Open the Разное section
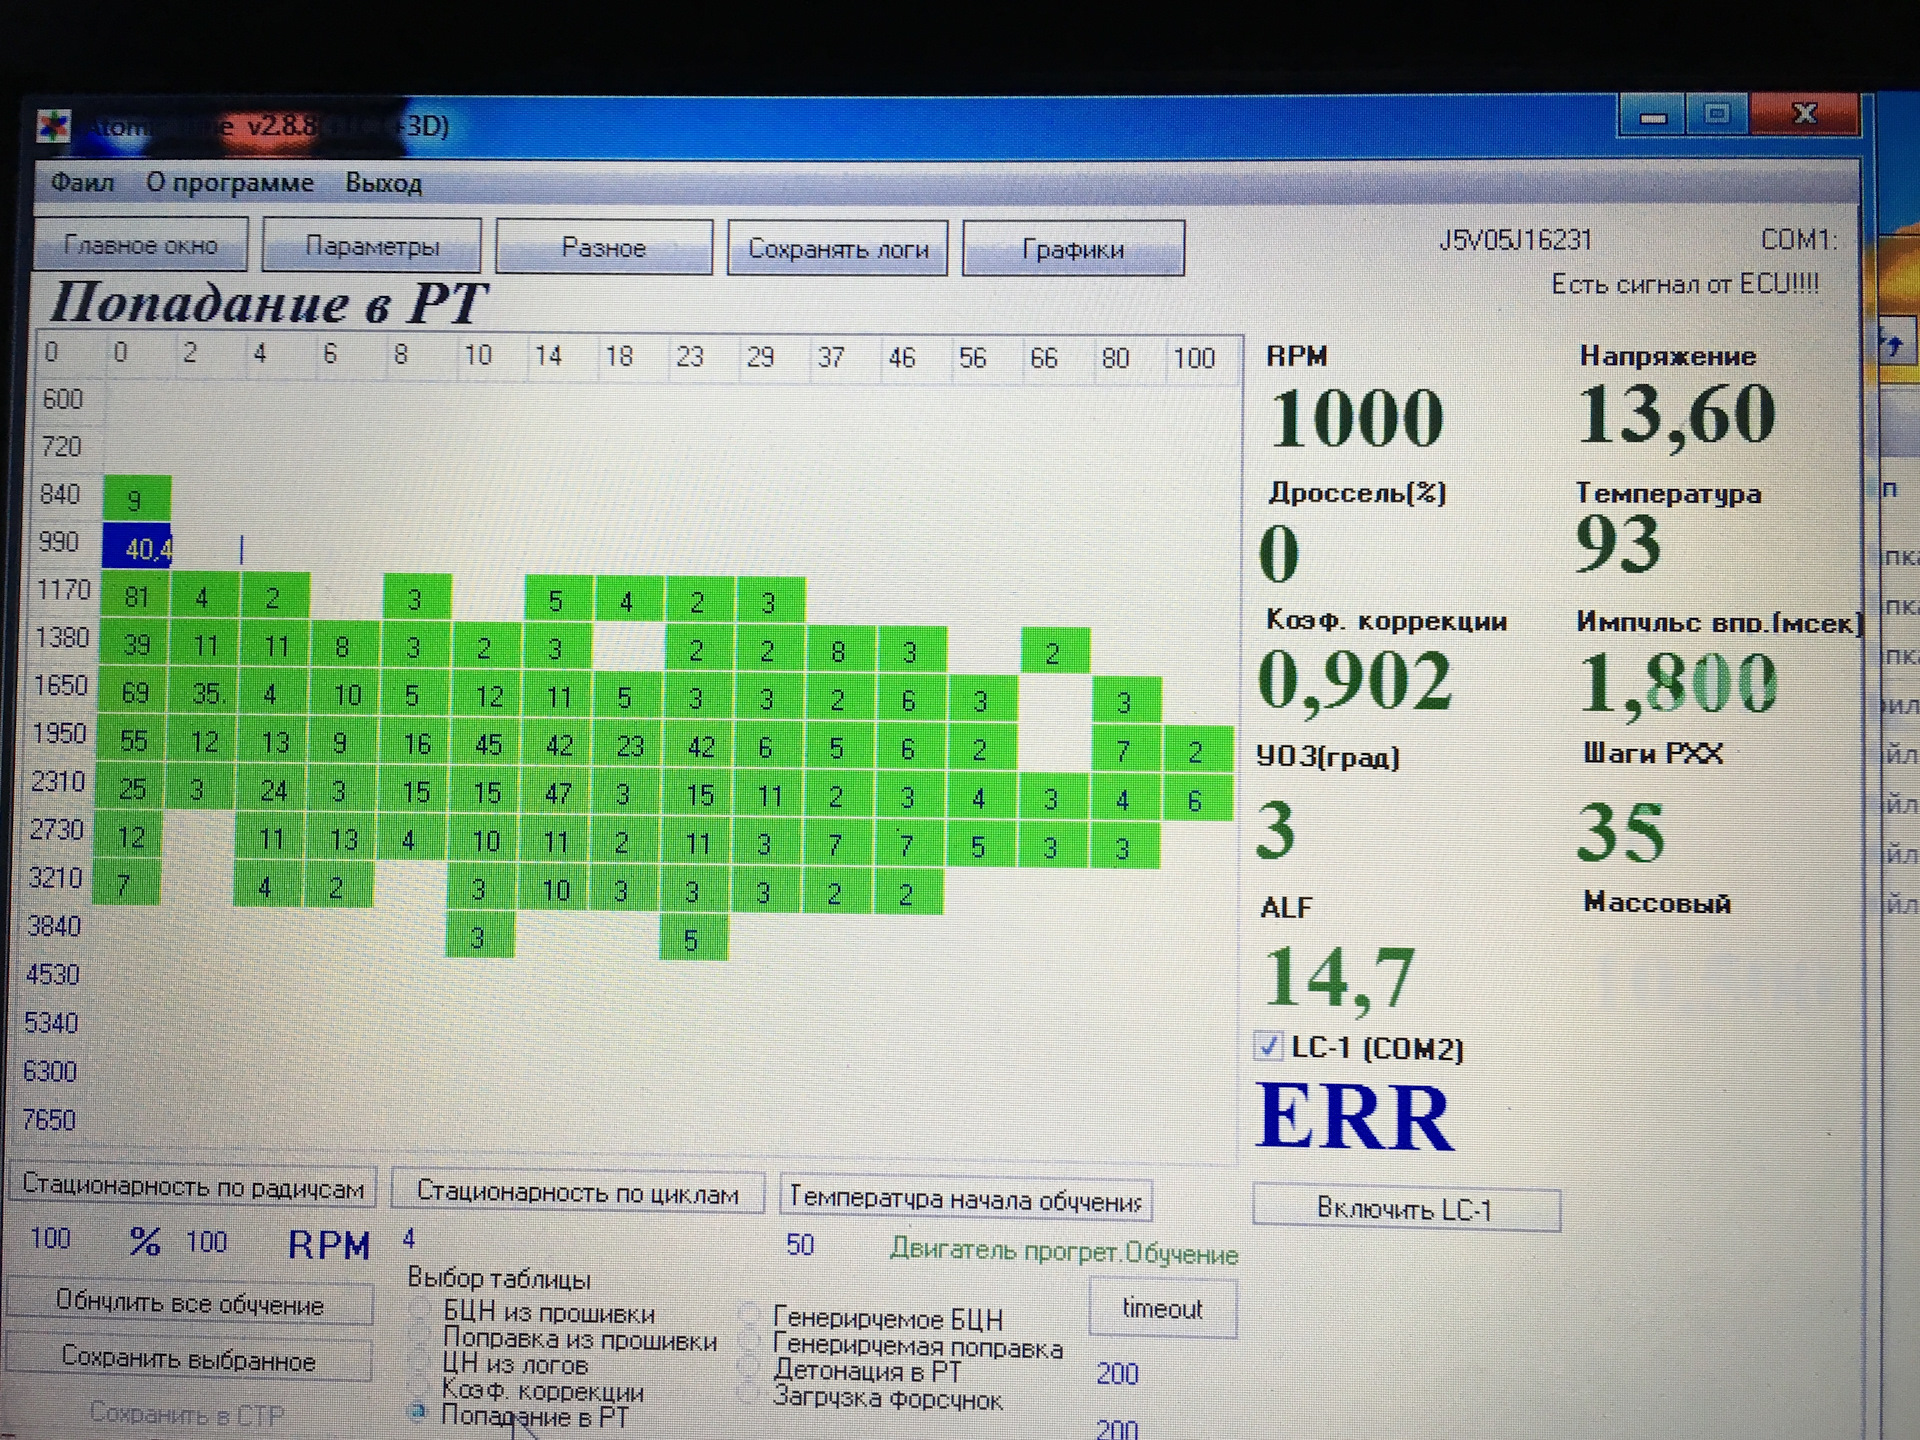The height and width of the screenshot is (1440, 1920). click(604, 248)
